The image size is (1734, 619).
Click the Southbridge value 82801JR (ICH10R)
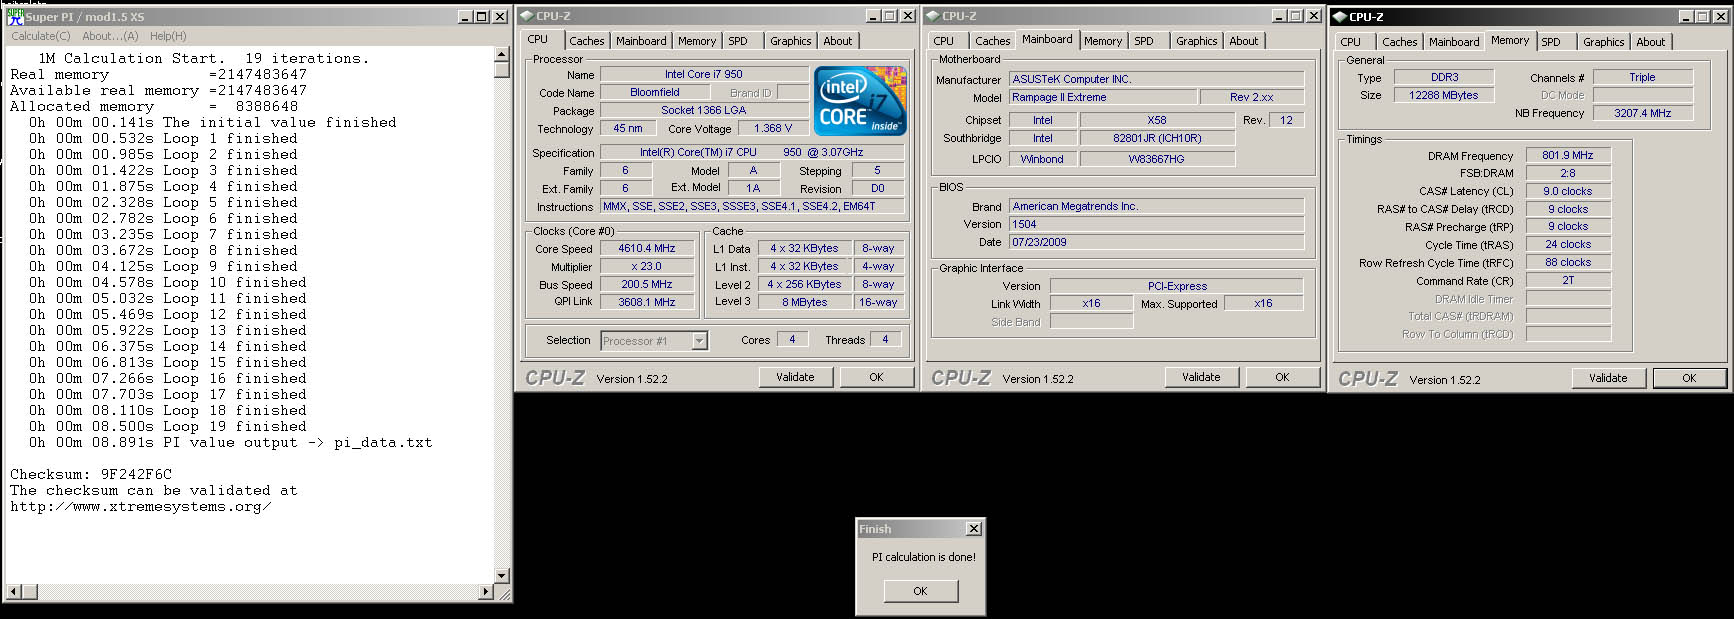click(1157, 138)
